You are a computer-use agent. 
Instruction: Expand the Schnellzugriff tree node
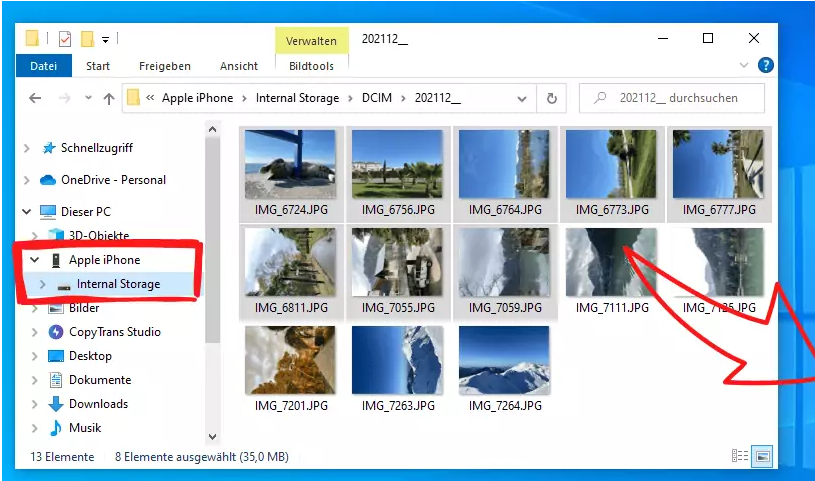tap(26, 148)
